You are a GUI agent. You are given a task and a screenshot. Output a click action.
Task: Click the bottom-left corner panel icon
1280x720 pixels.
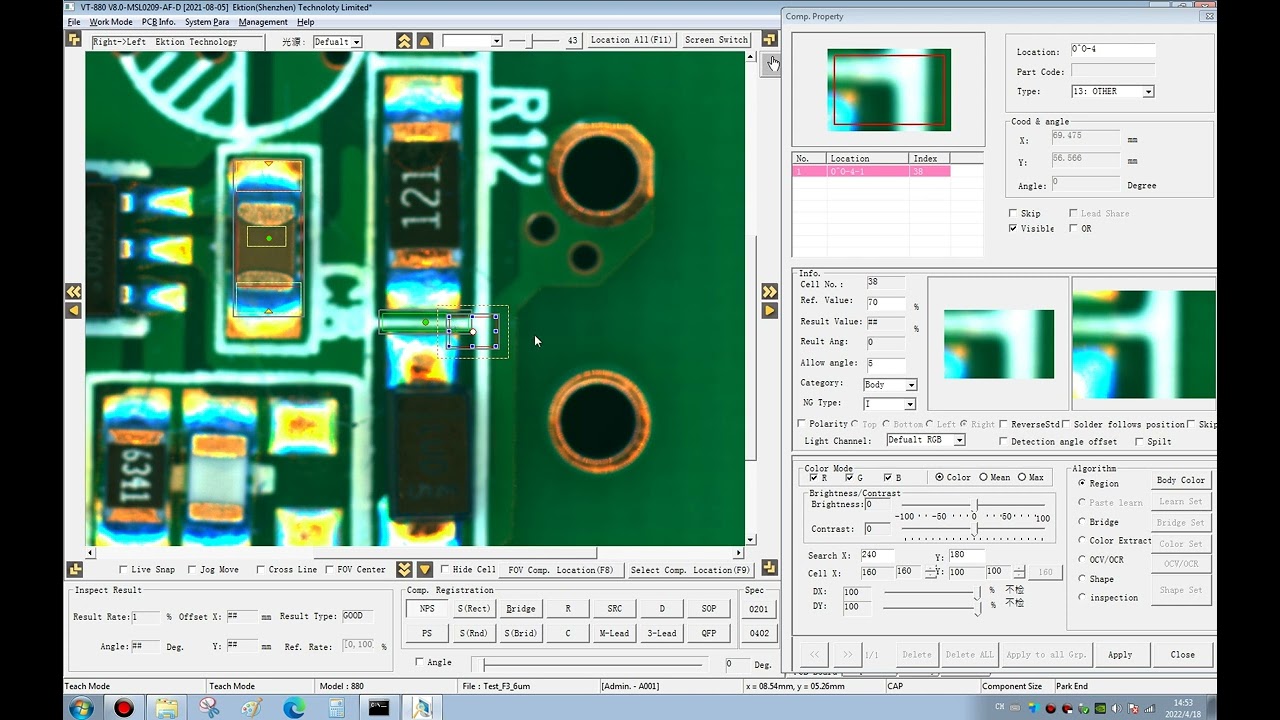coord(73,569)
